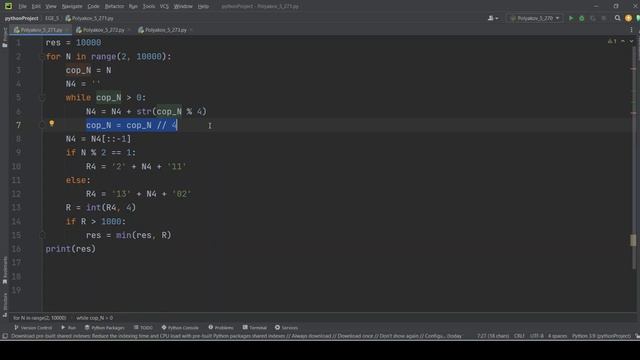
Task: Open the View menu
Action: click(x=51, y=7)
